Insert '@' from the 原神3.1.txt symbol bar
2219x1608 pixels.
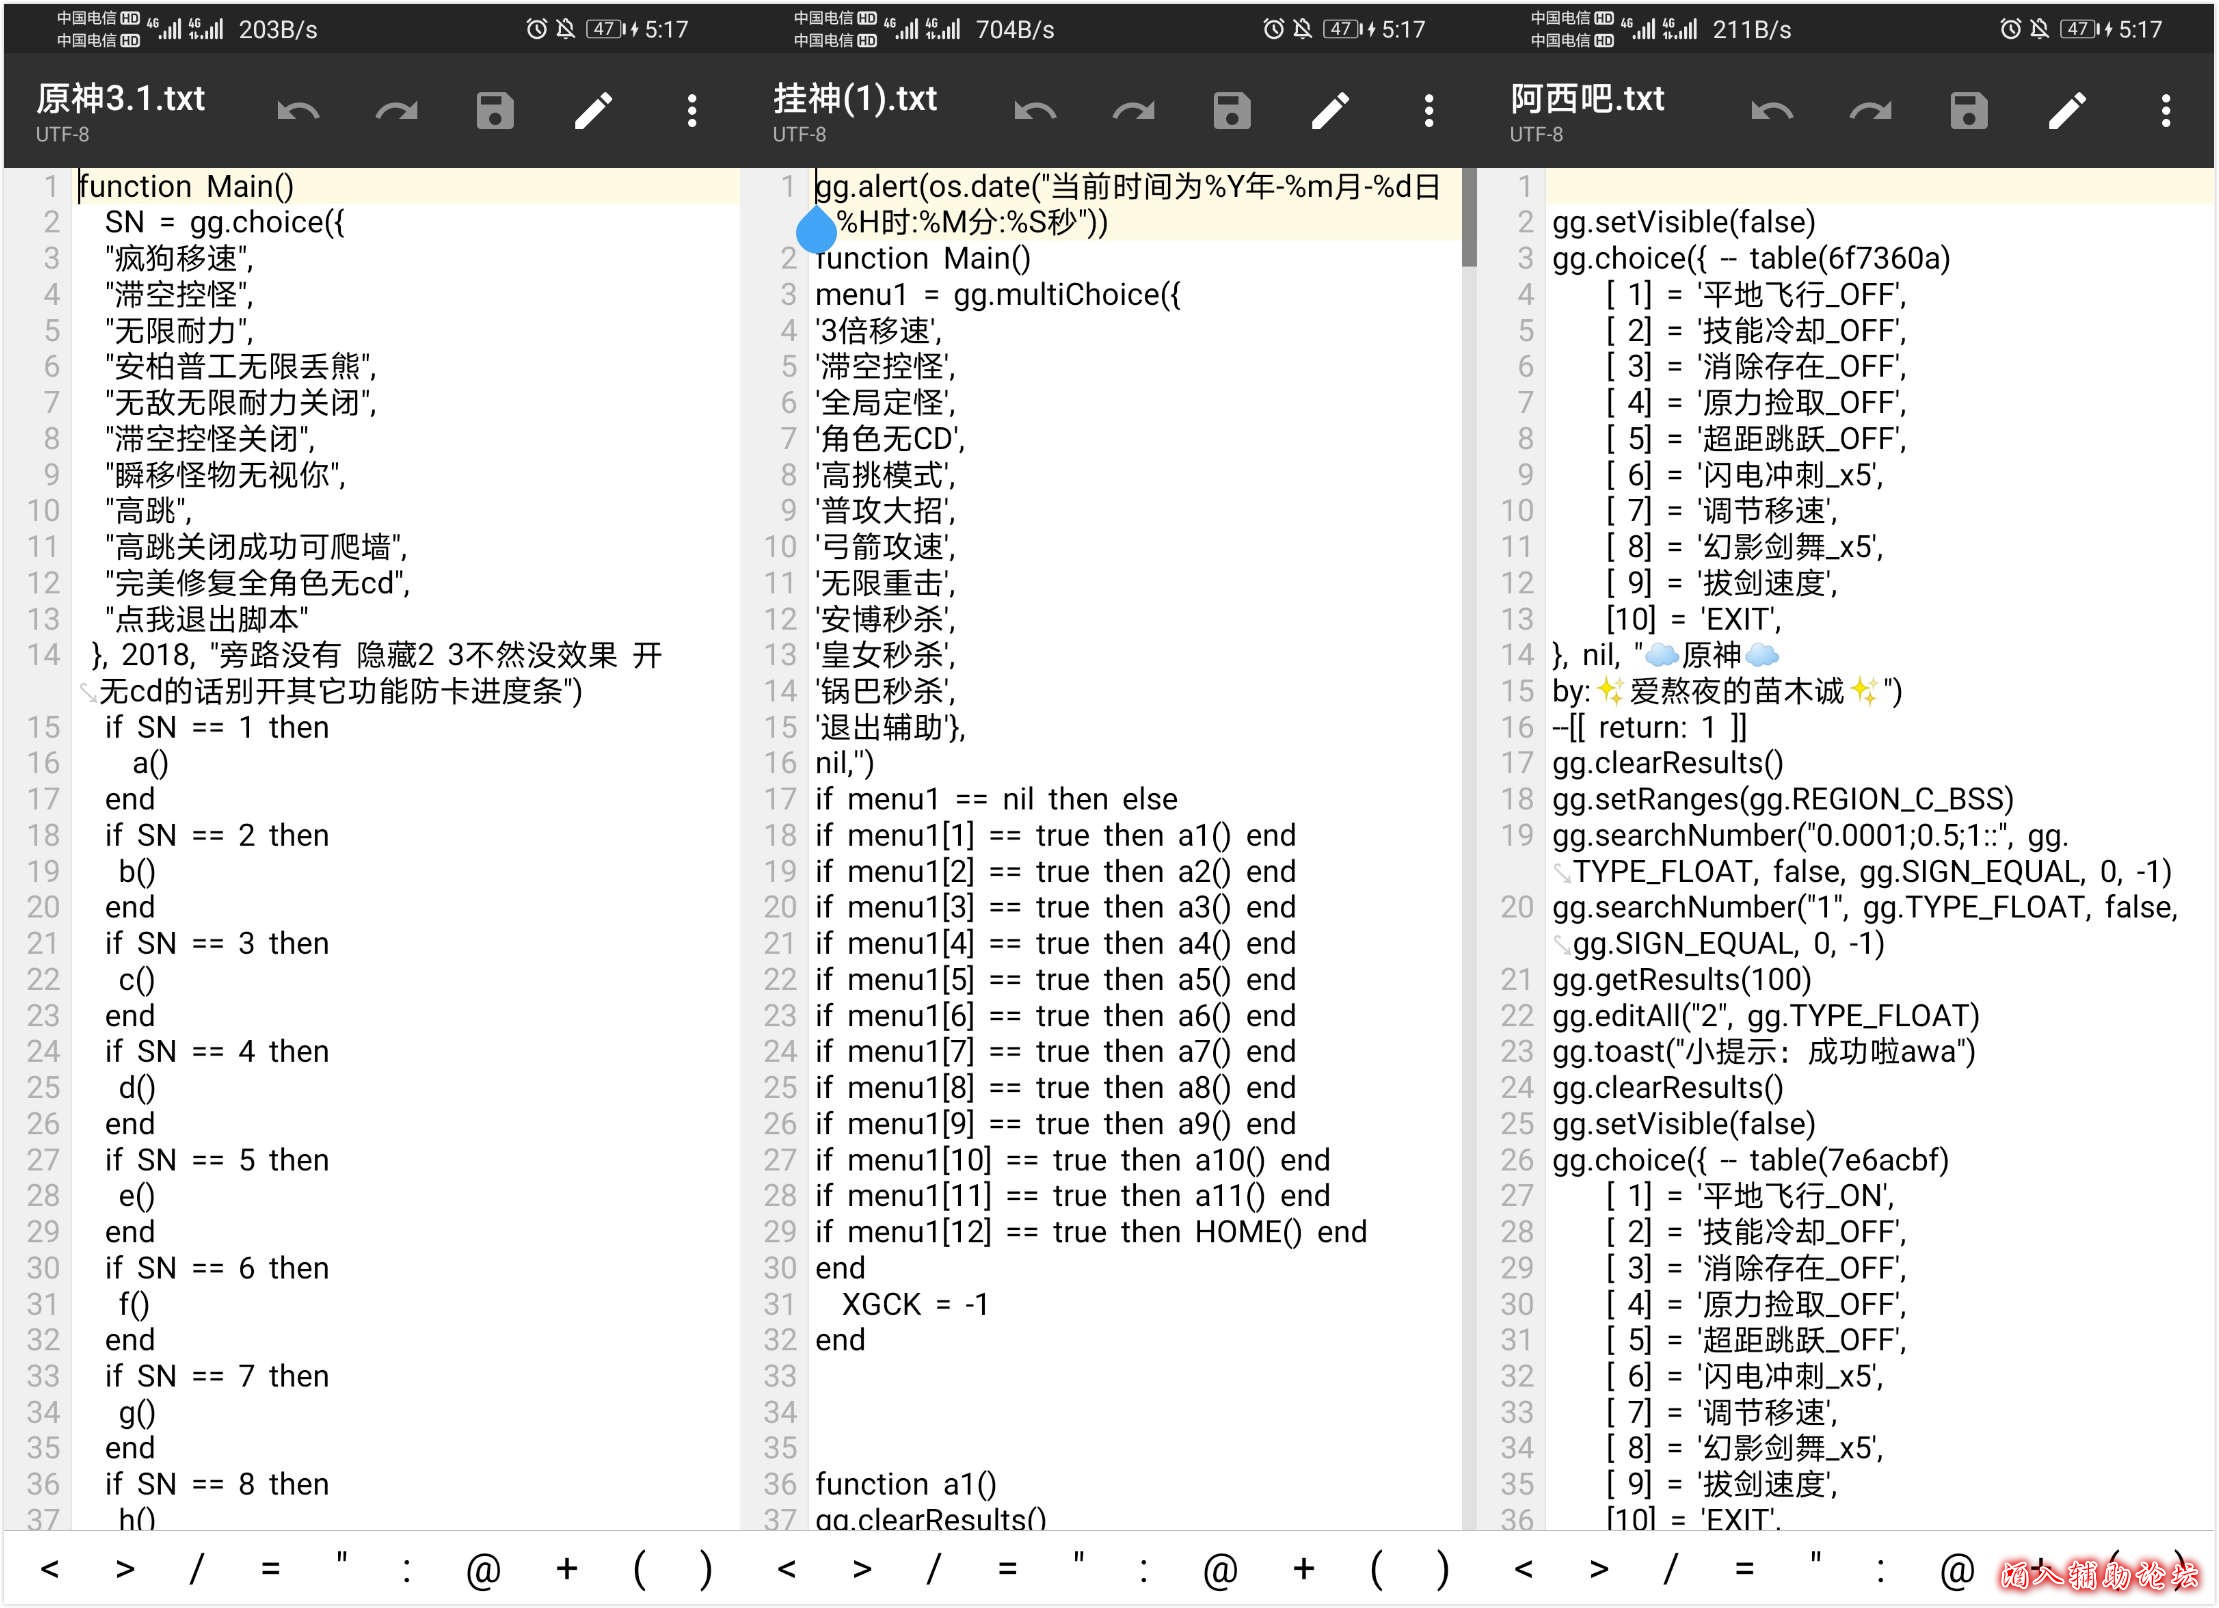click(x=483, y=1569)
